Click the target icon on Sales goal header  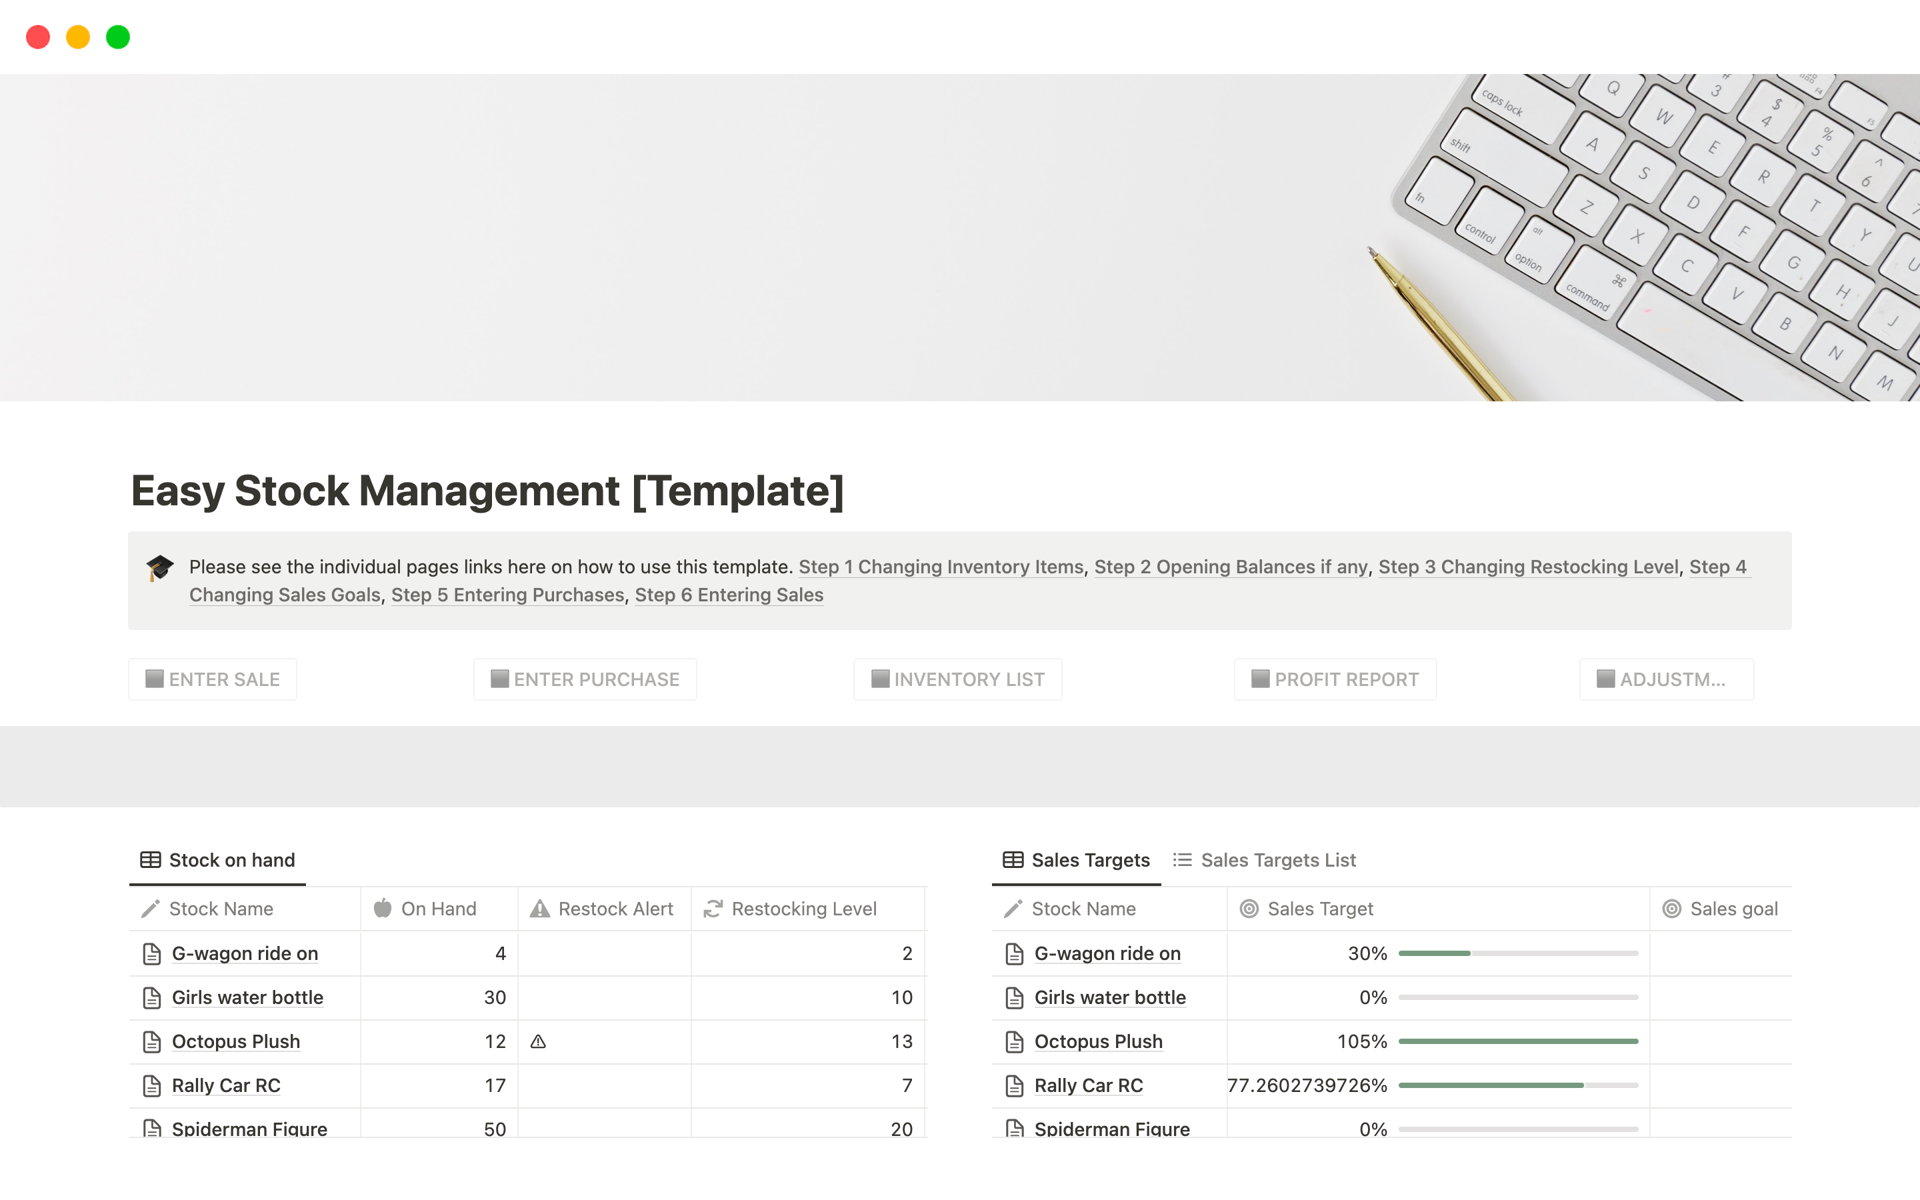(1672, 908)
